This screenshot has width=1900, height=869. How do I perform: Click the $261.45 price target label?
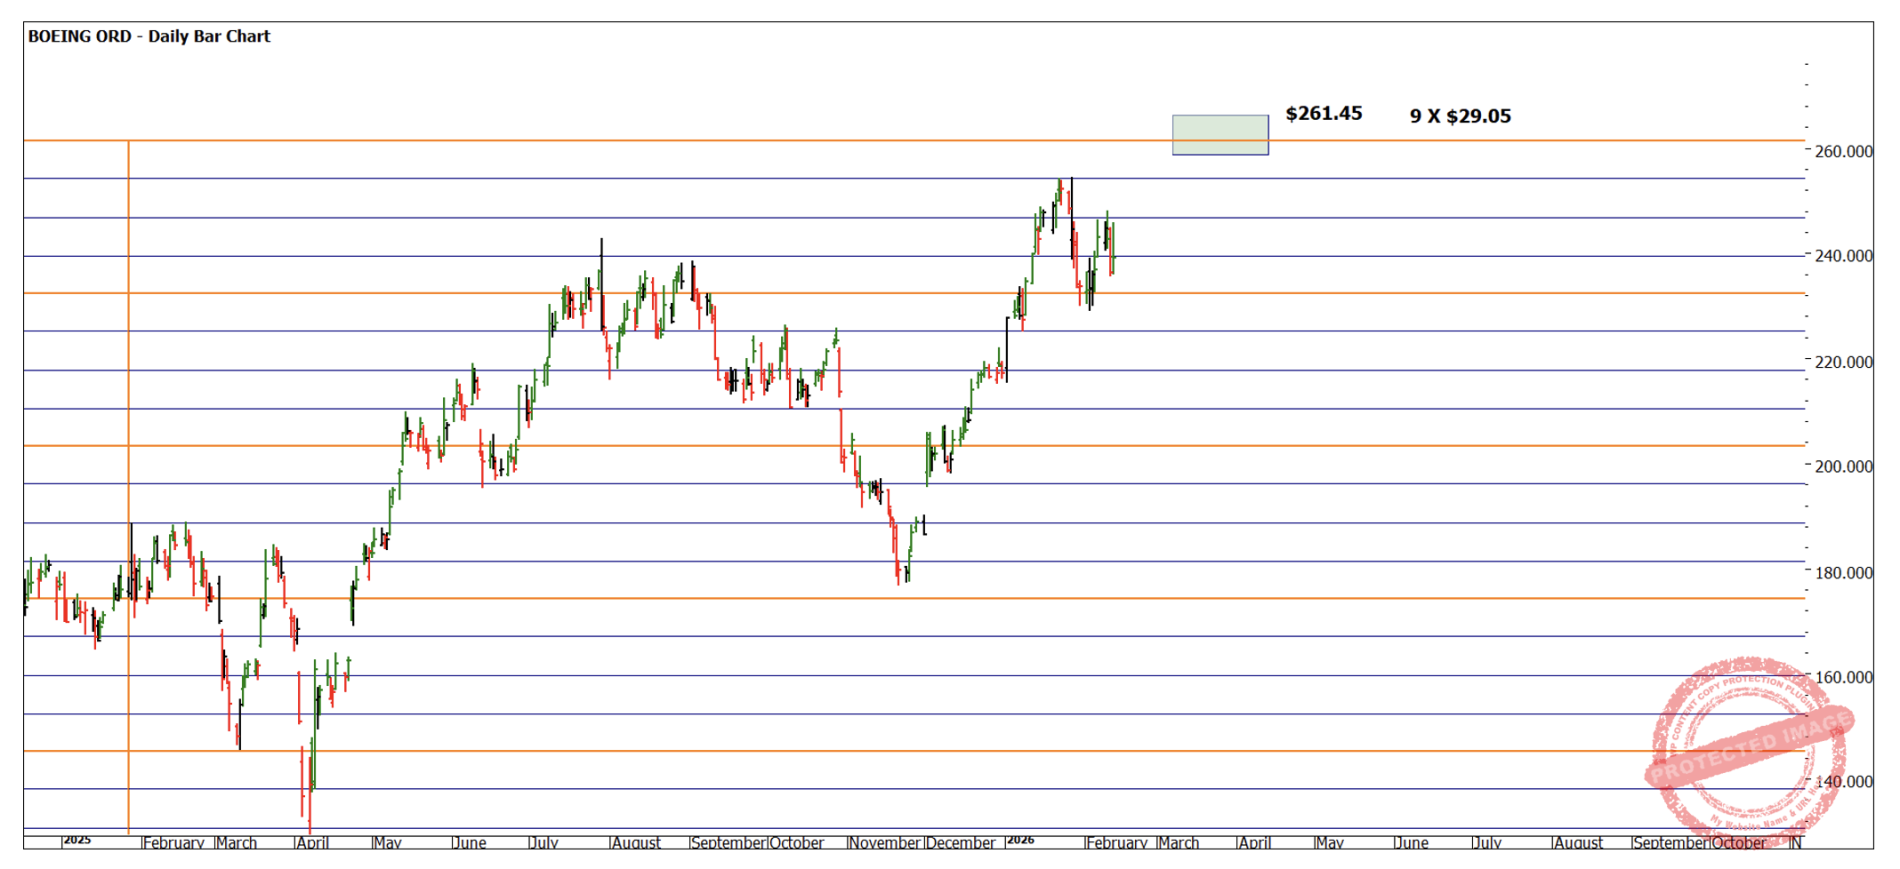[1323, 114]
